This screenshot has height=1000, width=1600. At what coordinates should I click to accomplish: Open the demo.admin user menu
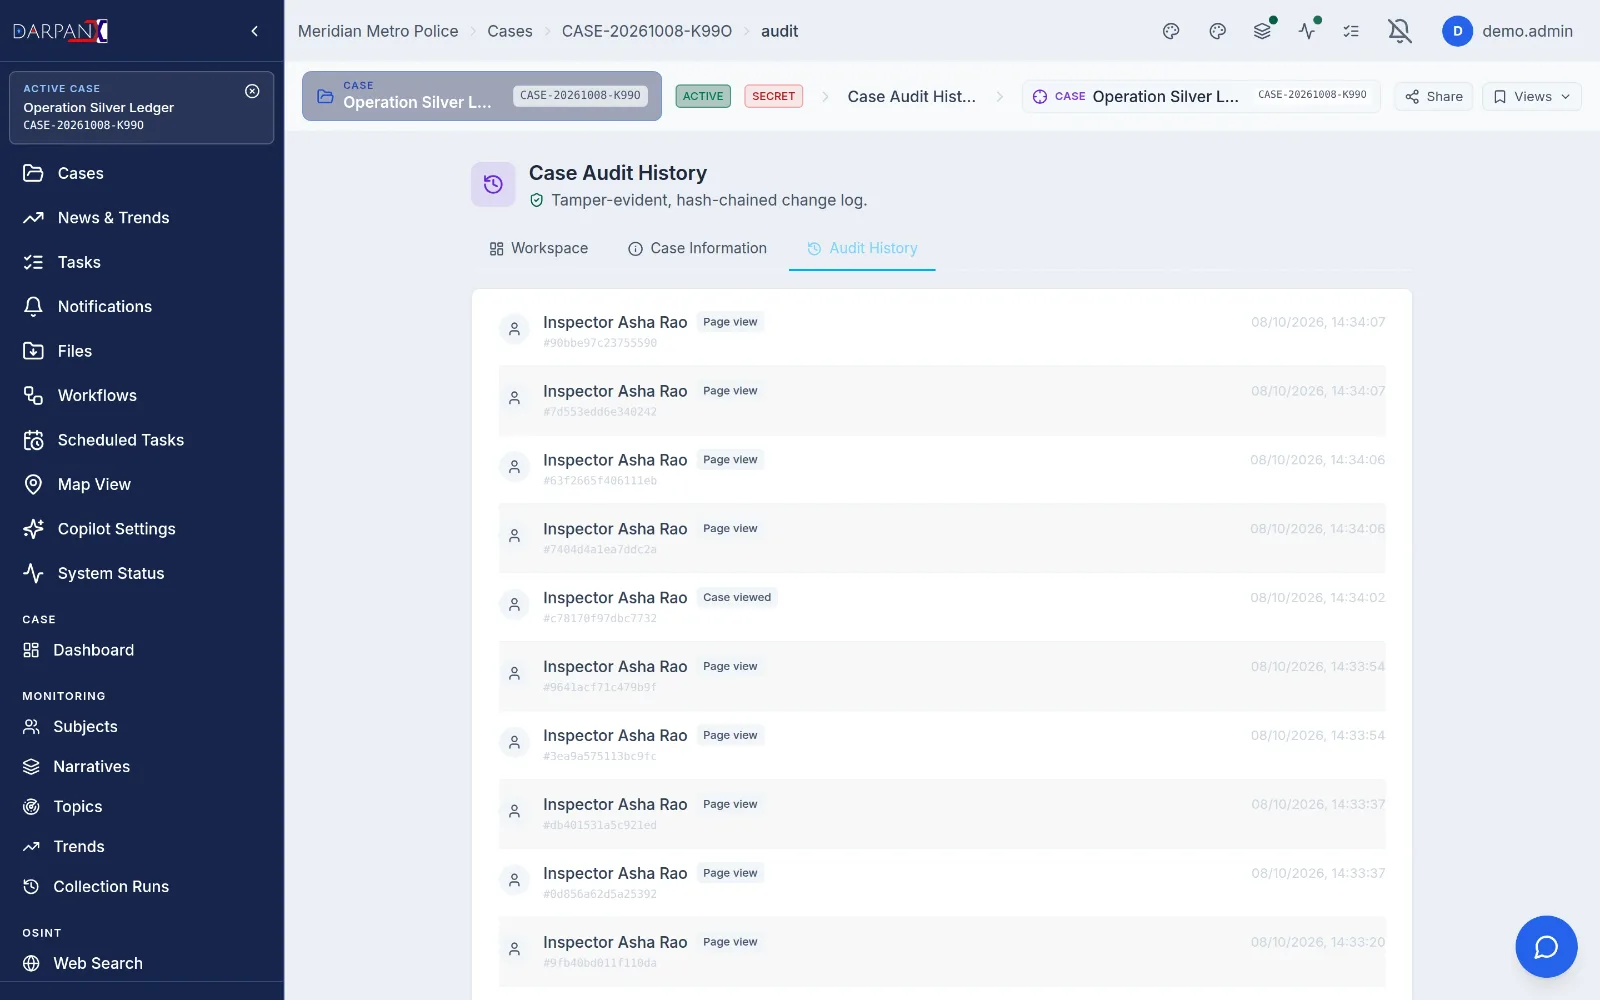1508,31
